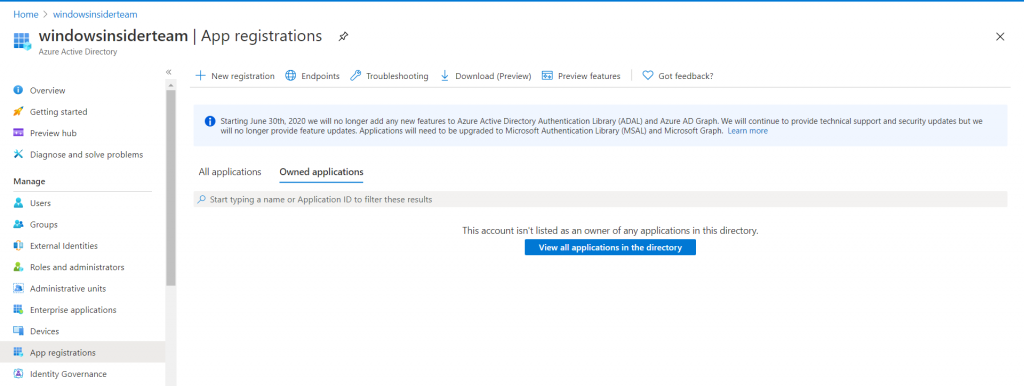Click the Azure Active Directory logo icon

click(x=23, y=40)
